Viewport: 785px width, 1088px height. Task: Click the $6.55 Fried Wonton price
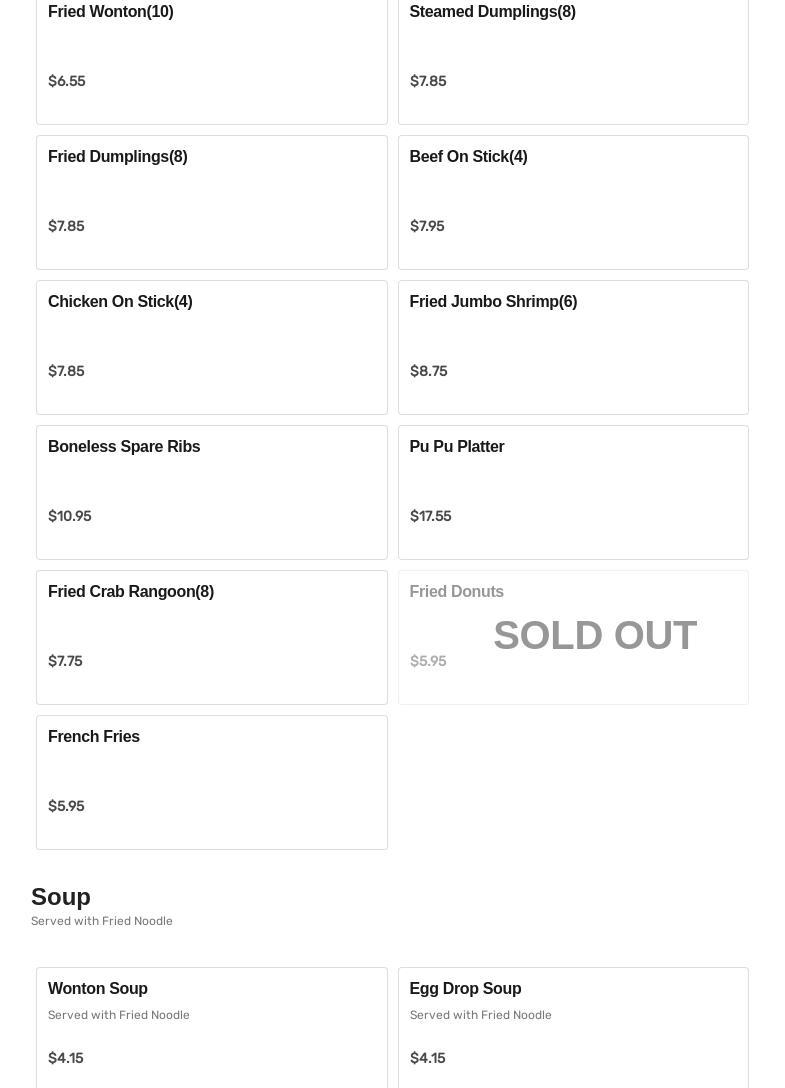pos(67,81)
